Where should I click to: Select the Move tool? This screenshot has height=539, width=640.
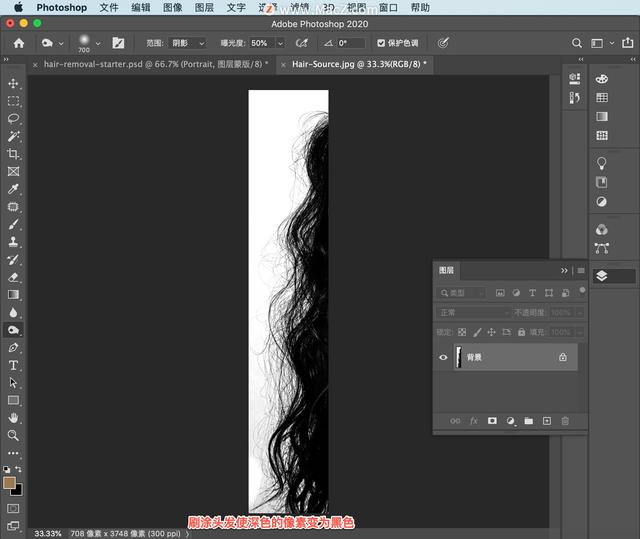click(x=13, y=83)
